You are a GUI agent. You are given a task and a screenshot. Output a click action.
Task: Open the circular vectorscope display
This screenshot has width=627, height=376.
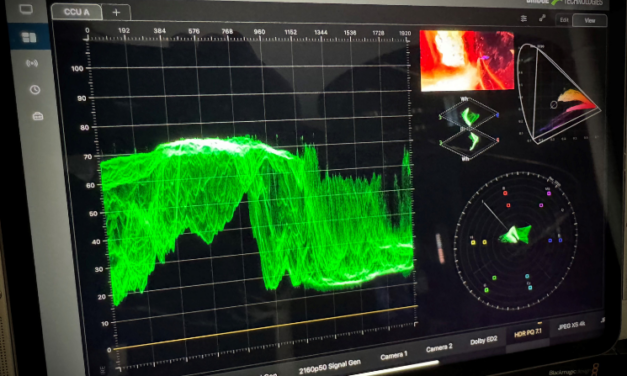tap(516, 241)
